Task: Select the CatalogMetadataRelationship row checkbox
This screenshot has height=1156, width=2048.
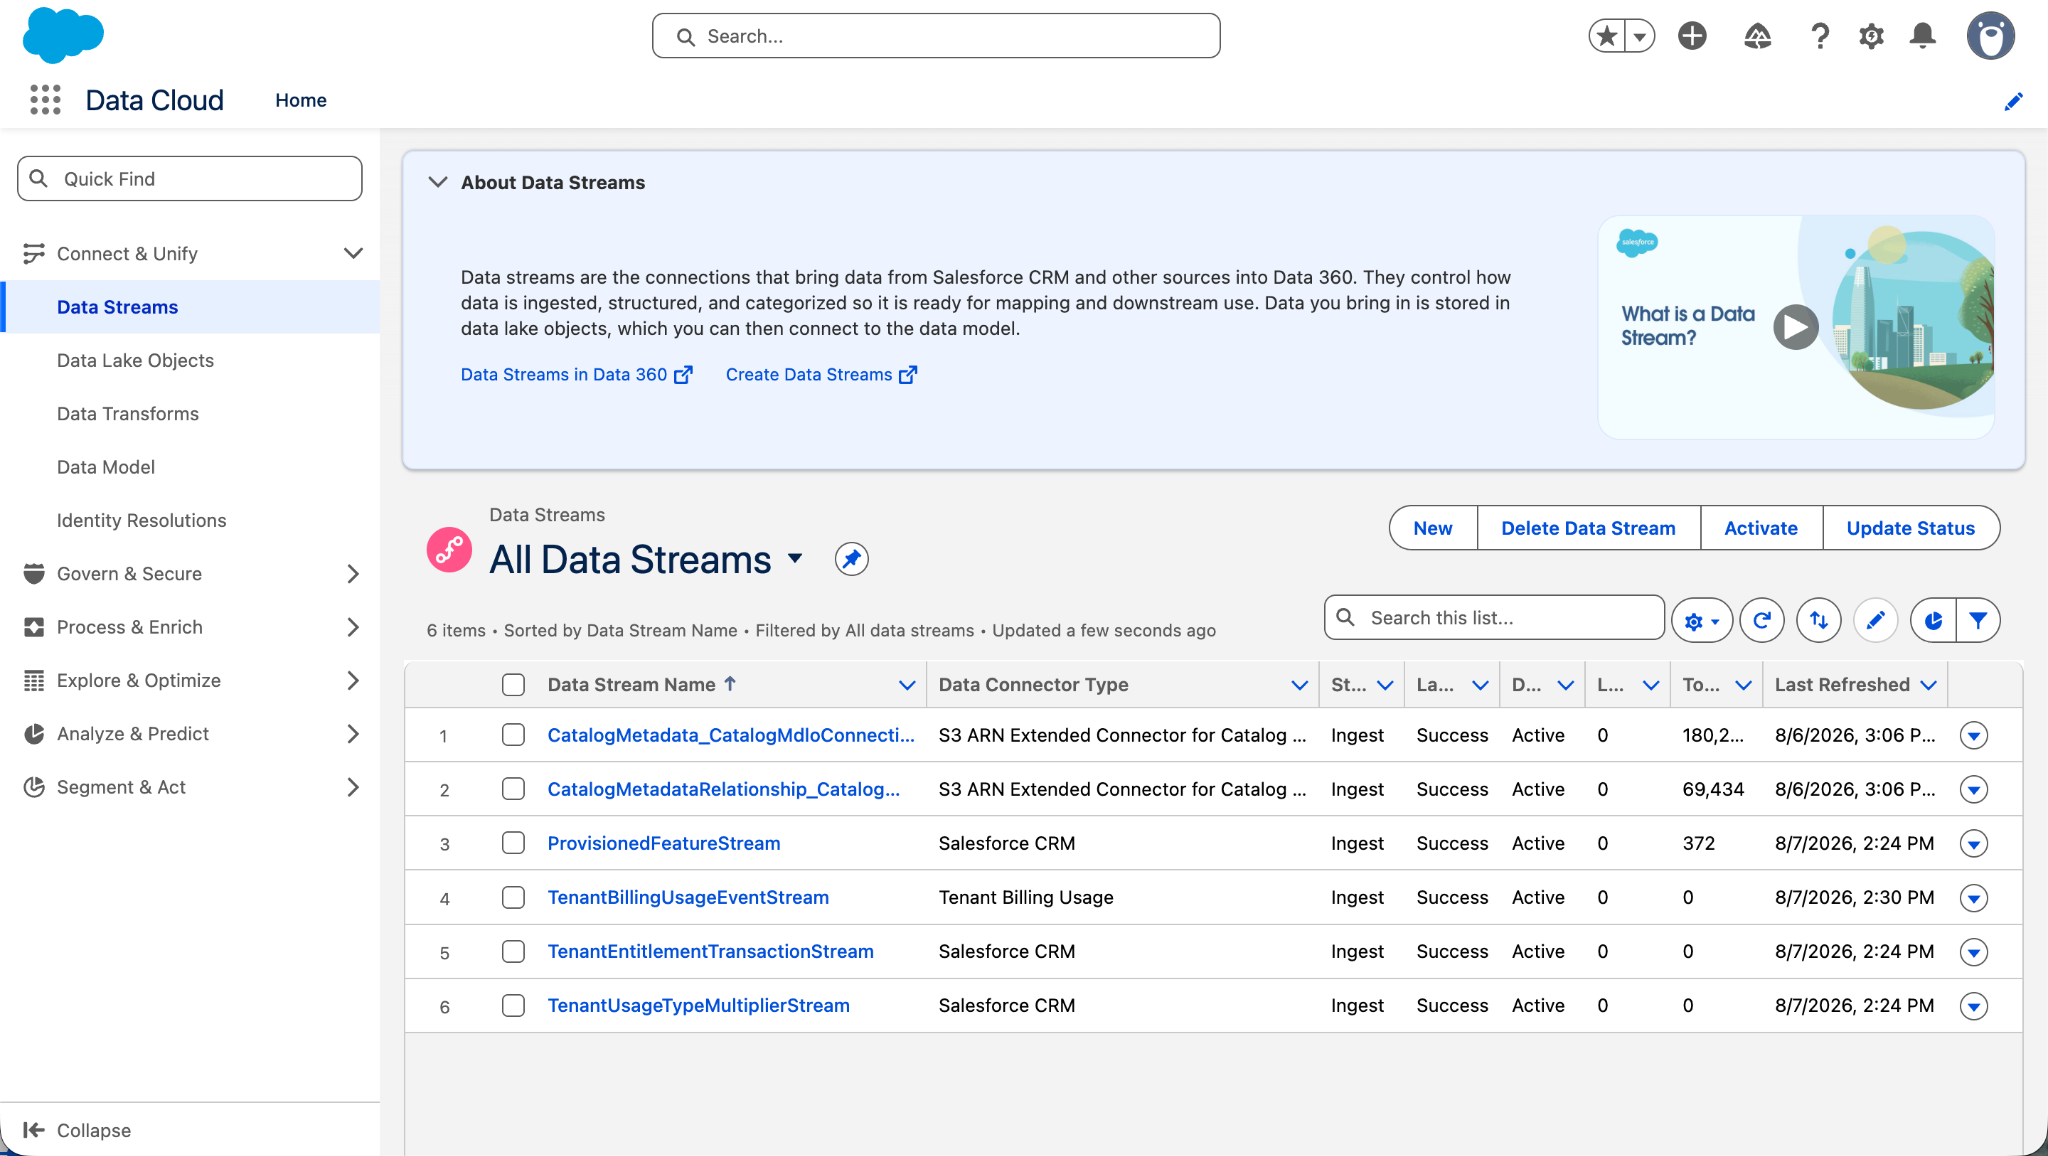Action: coord(513,789)
